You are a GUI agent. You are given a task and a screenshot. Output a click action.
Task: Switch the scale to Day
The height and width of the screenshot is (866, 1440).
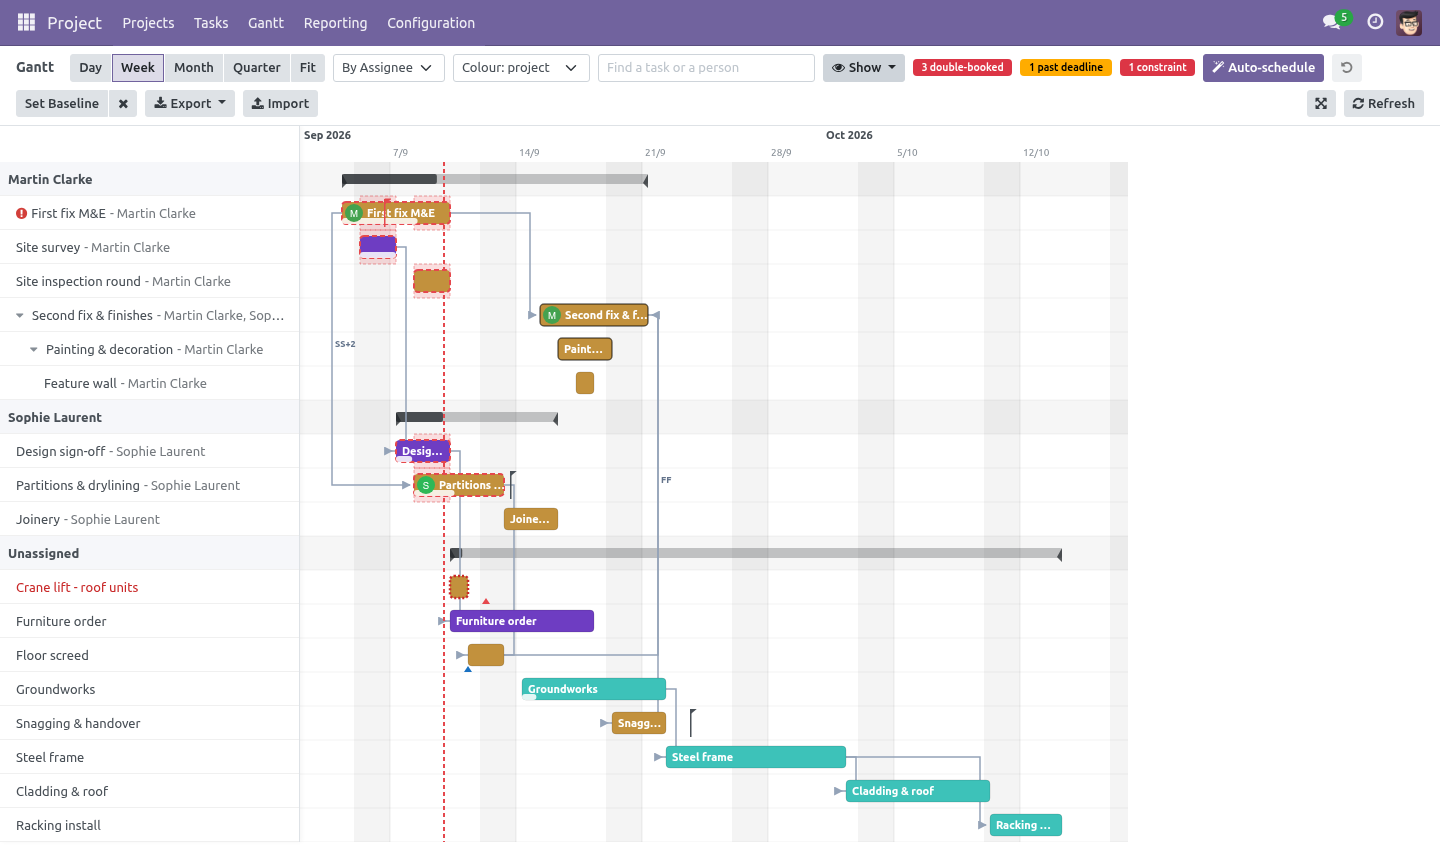(x=91, y=68)
